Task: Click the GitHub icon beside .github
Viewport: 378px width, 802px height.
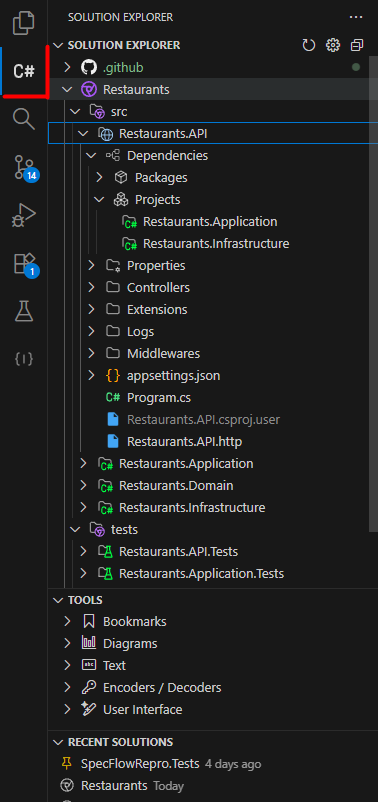Action: (x=89, y=68)
